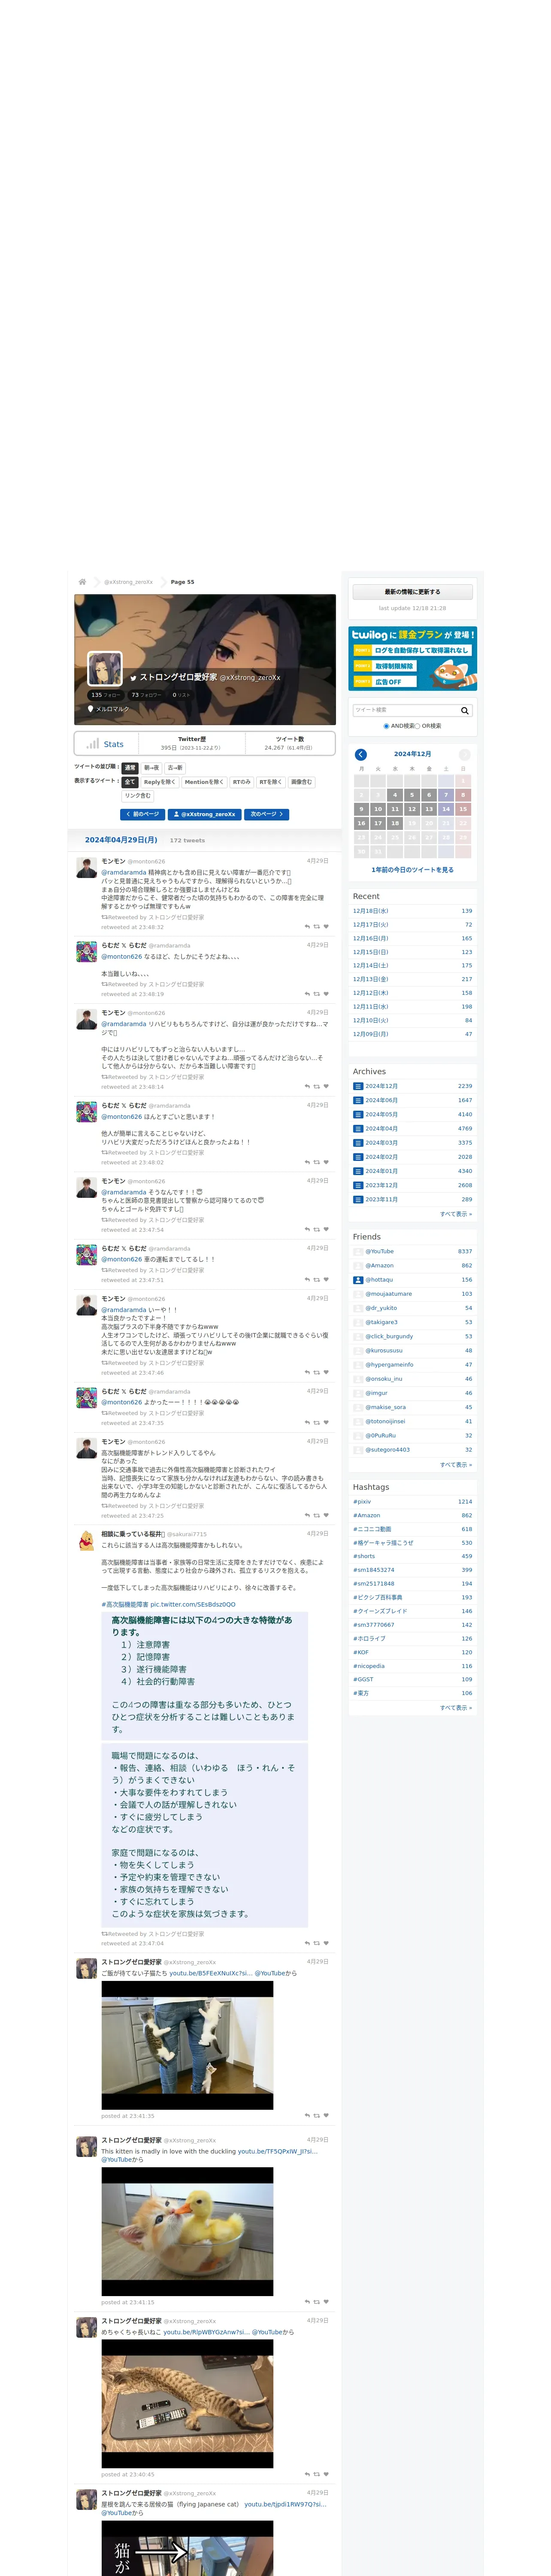The image size is (551, 2576).
Task: Click the 最新の情報に更新する button
Action: 412,592
